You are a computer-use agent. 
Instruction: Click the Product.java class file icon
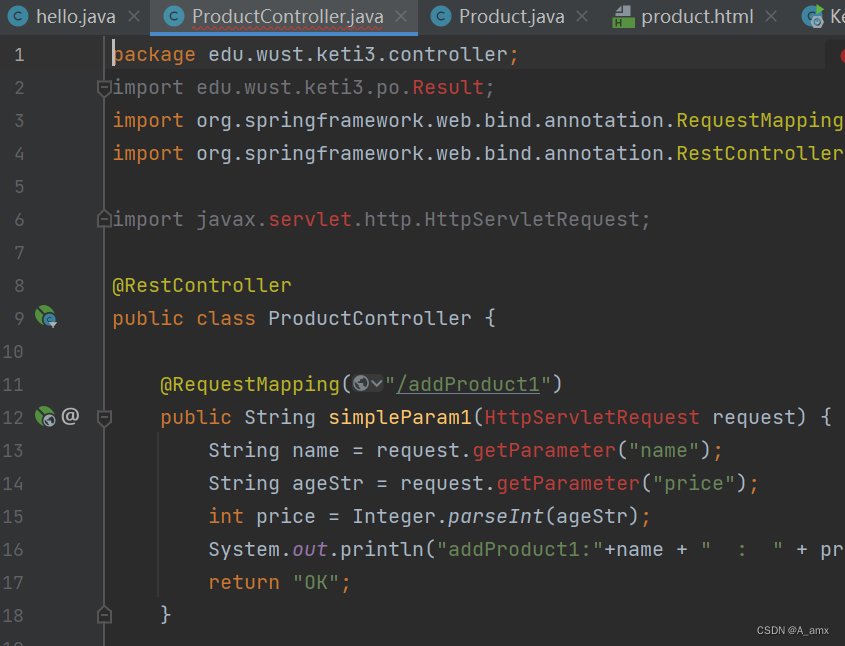click(441, 17)
